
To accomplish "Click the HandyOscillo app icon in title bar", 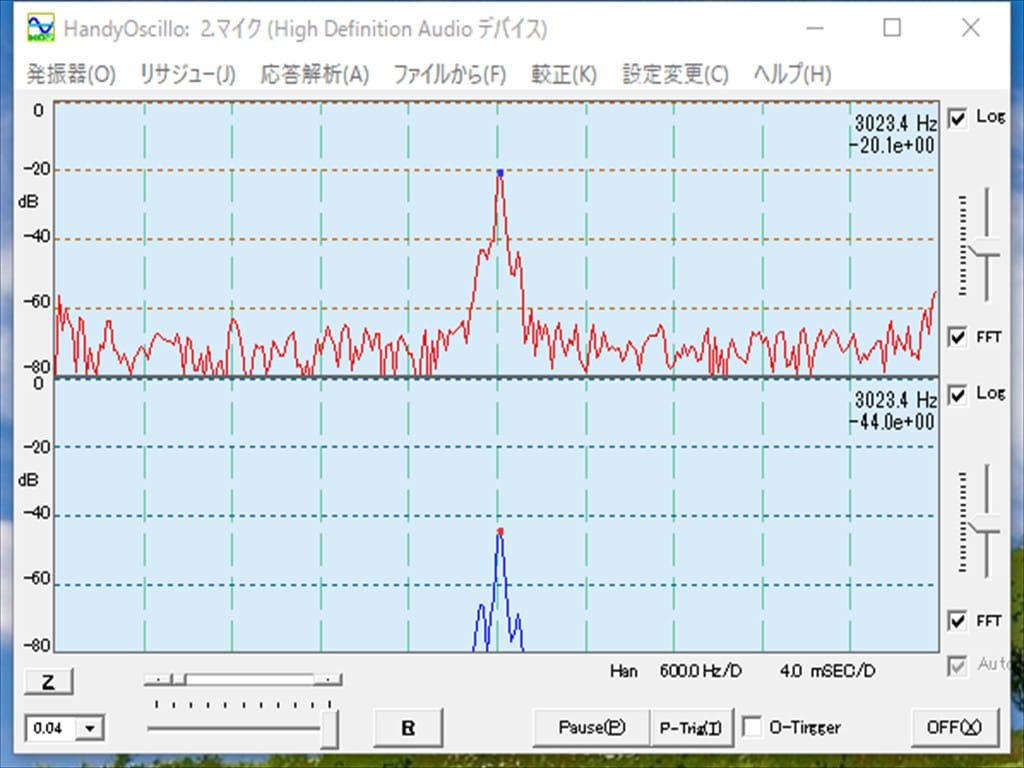I will (41, 28).
